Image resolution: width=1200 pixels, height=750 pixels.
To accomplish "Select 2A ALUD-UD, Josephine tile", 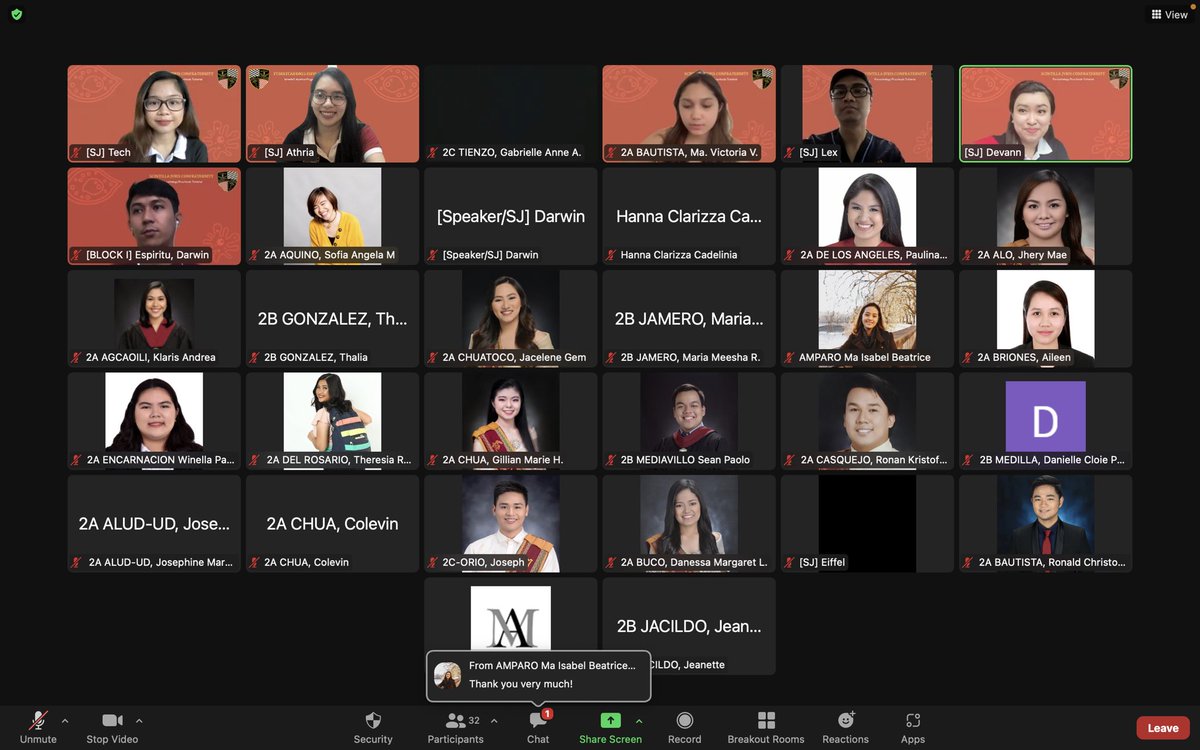I will [154, 524].
